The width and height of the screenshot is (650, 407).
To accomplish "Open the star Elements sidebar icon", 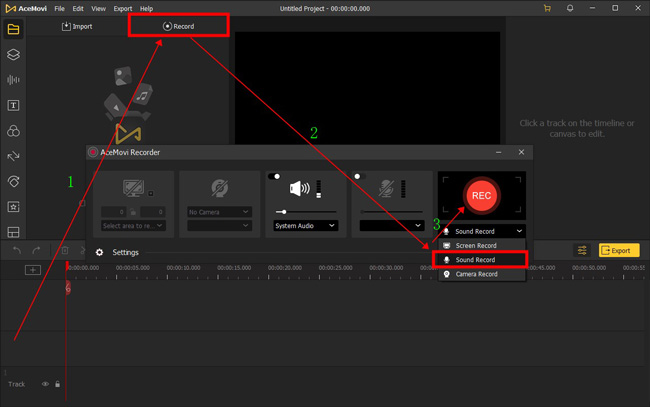I will click(13, 207).
